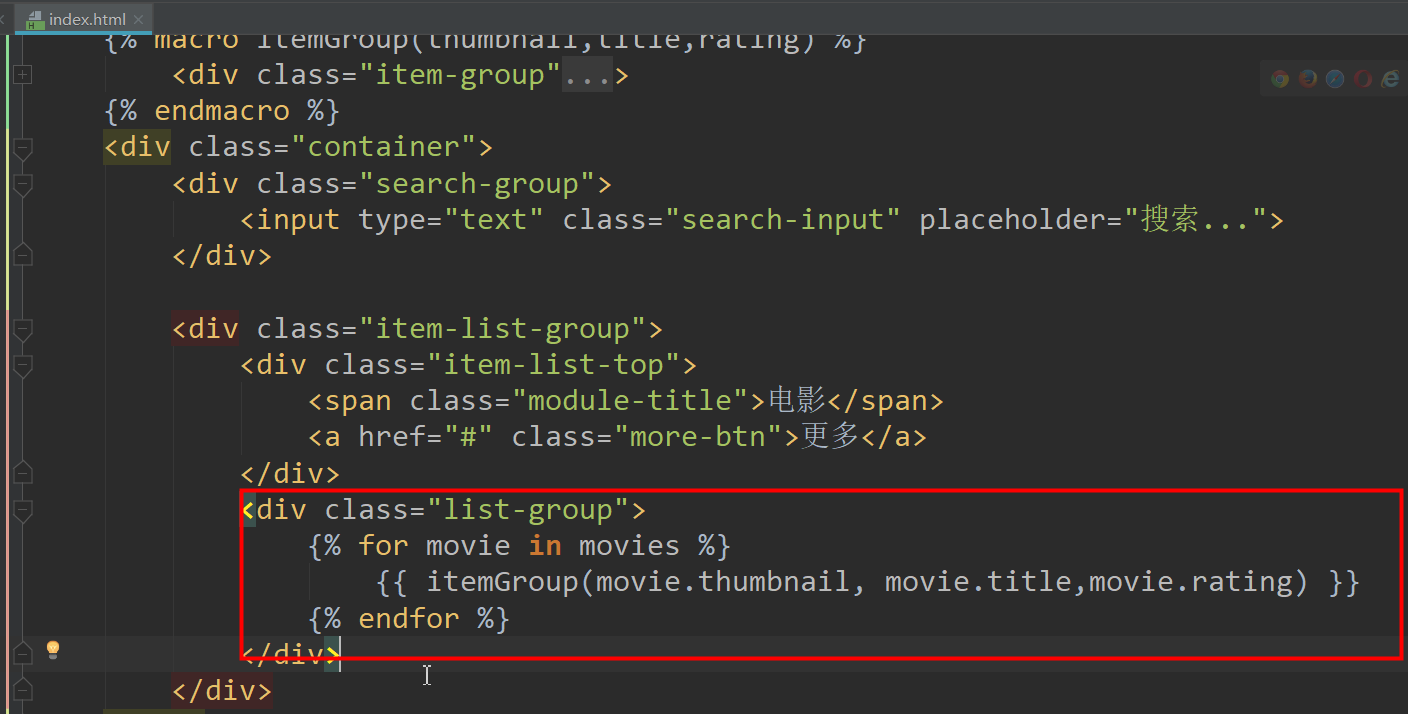
Task: Click the span text 电影
Action: tap(796, 401)
